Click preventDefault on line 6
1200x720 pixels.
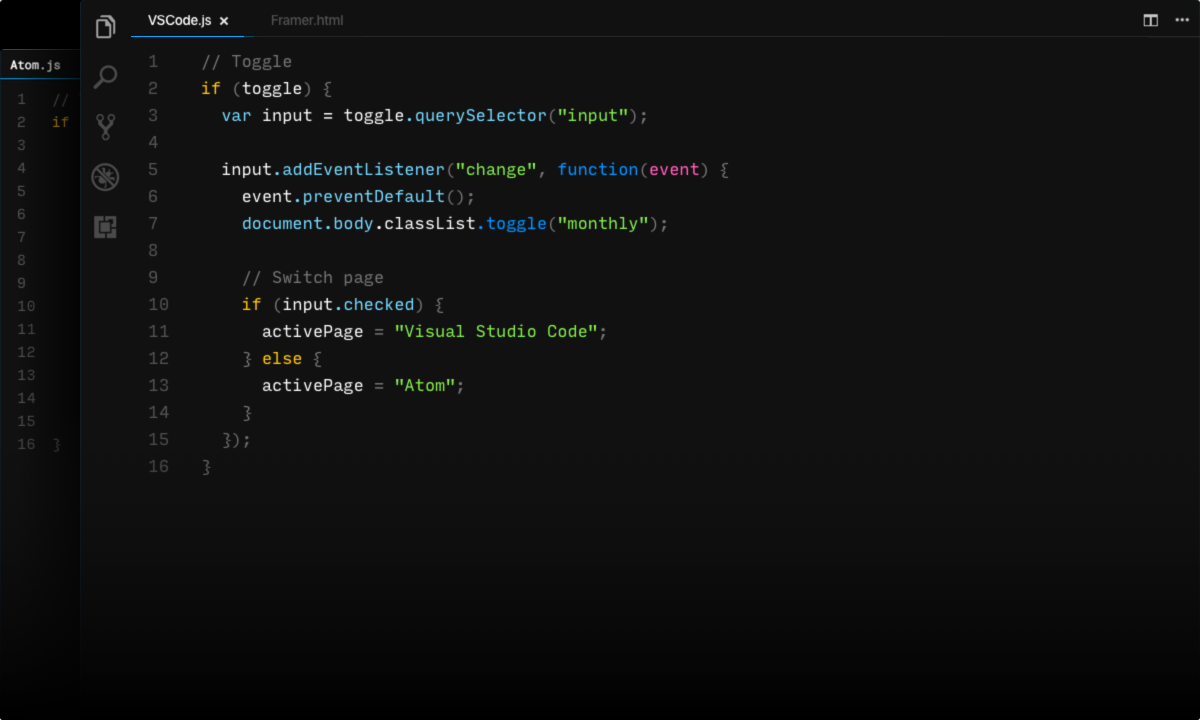click(x=374, y=197)
